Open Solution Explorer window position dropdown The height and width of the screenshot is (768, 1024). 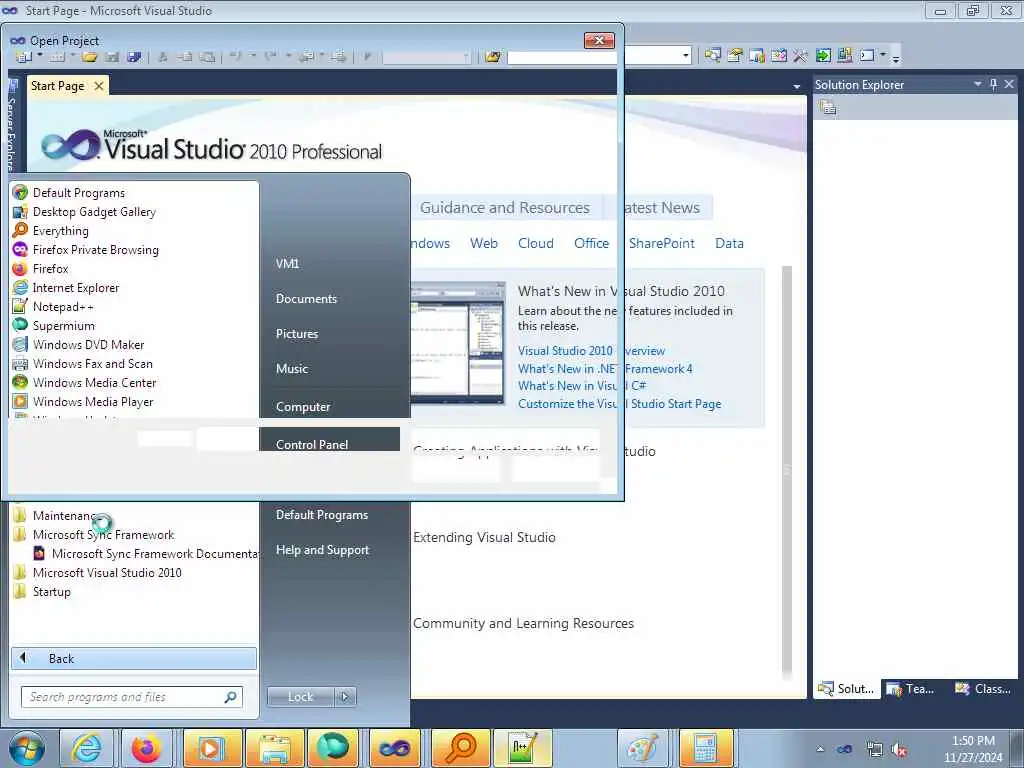point(978,84)
